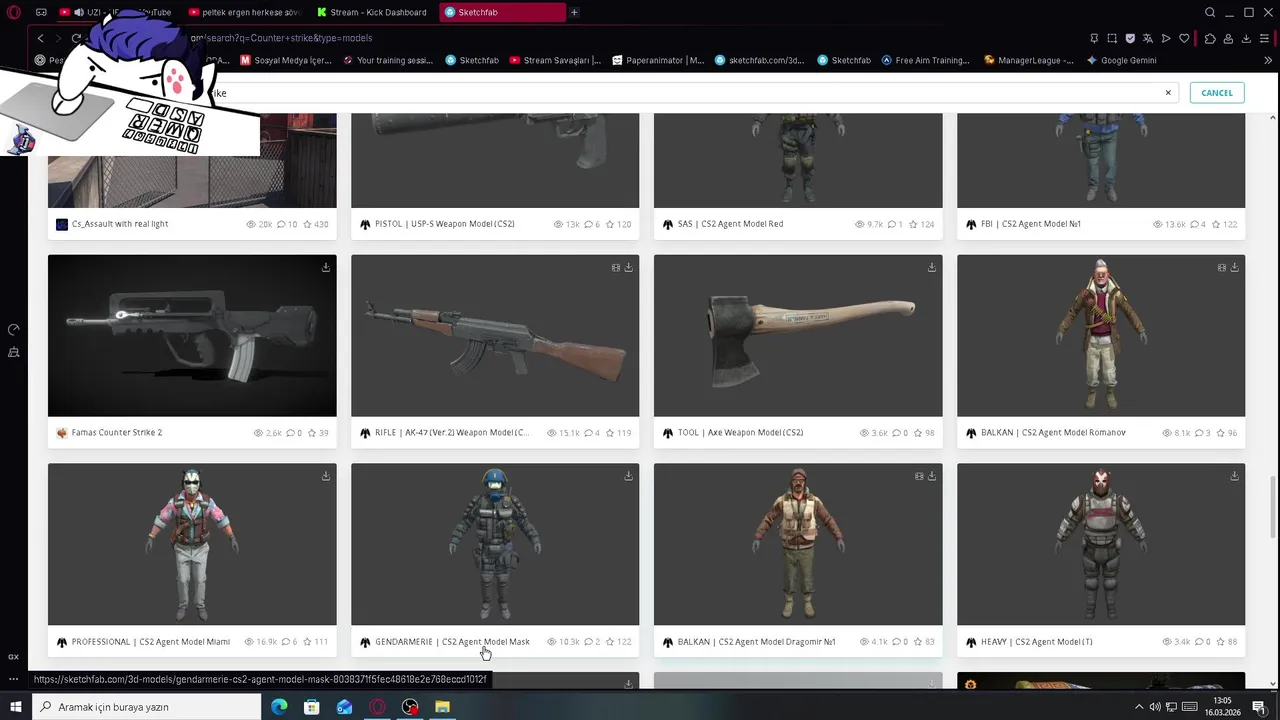This screenshot has height=720, width=1280.
Task: Open RIFLE | AK-47 (Ver.2) Weapon Model title
Action: [452, 433]
